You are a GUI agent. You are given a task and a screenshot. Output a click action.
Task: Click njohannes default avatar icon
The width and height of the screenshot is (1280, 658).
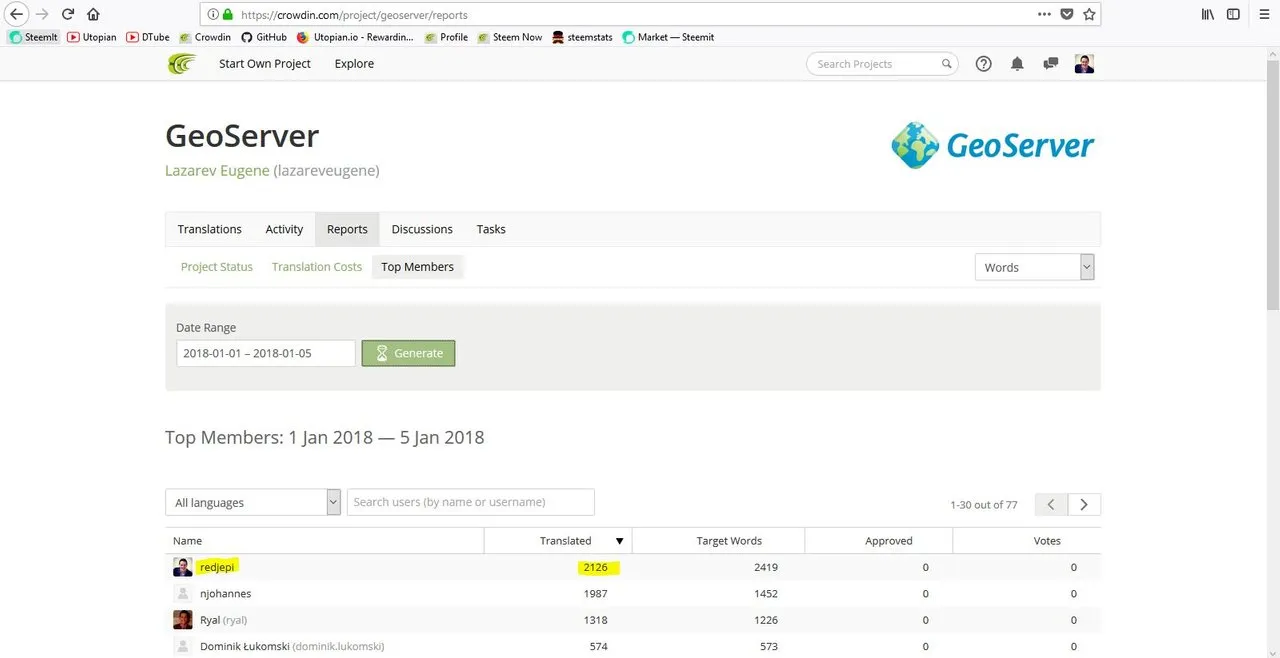click(x=183, y=594)
